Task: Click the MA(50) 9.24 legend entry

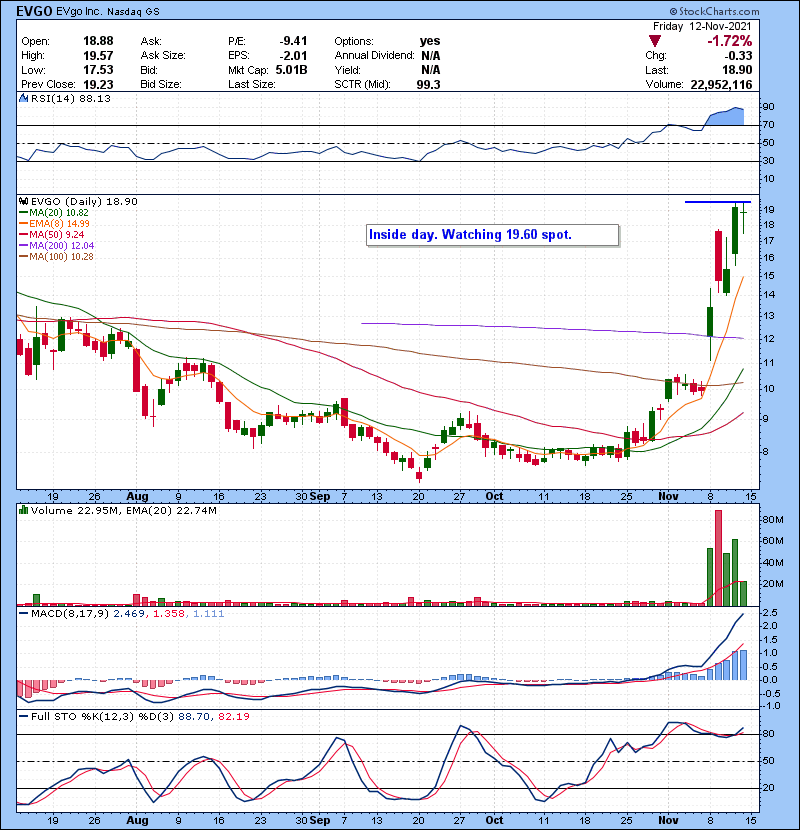Action: coord(51,234)
